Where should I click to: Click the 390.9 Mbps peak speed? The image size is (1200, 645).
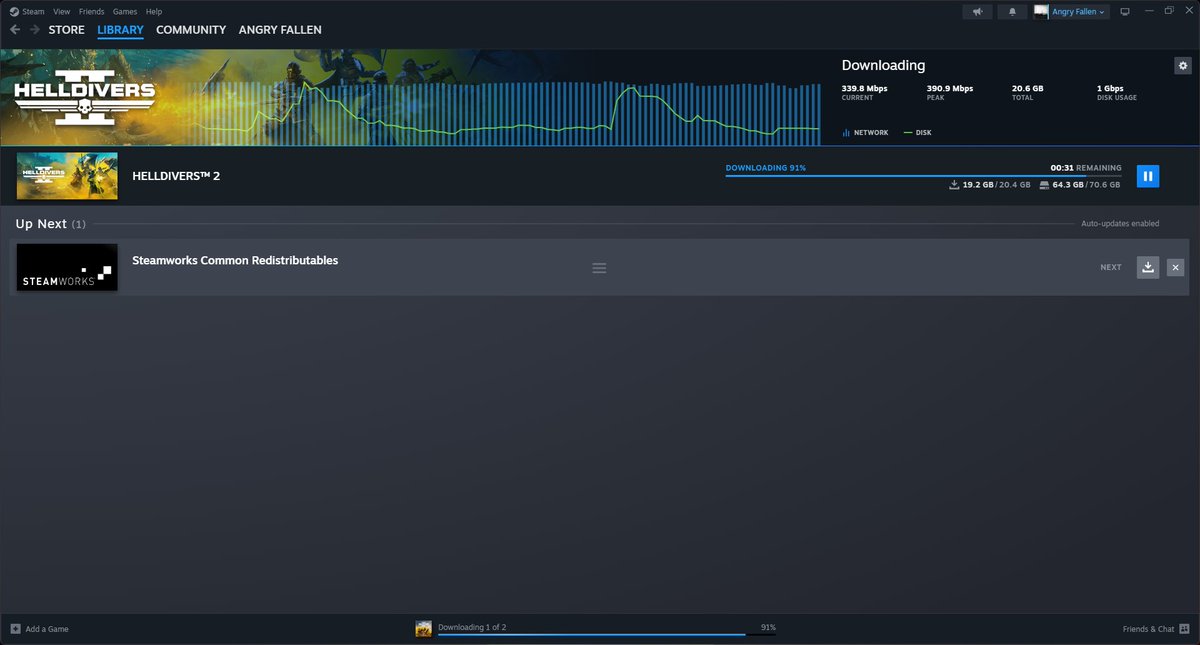point(949,88)
